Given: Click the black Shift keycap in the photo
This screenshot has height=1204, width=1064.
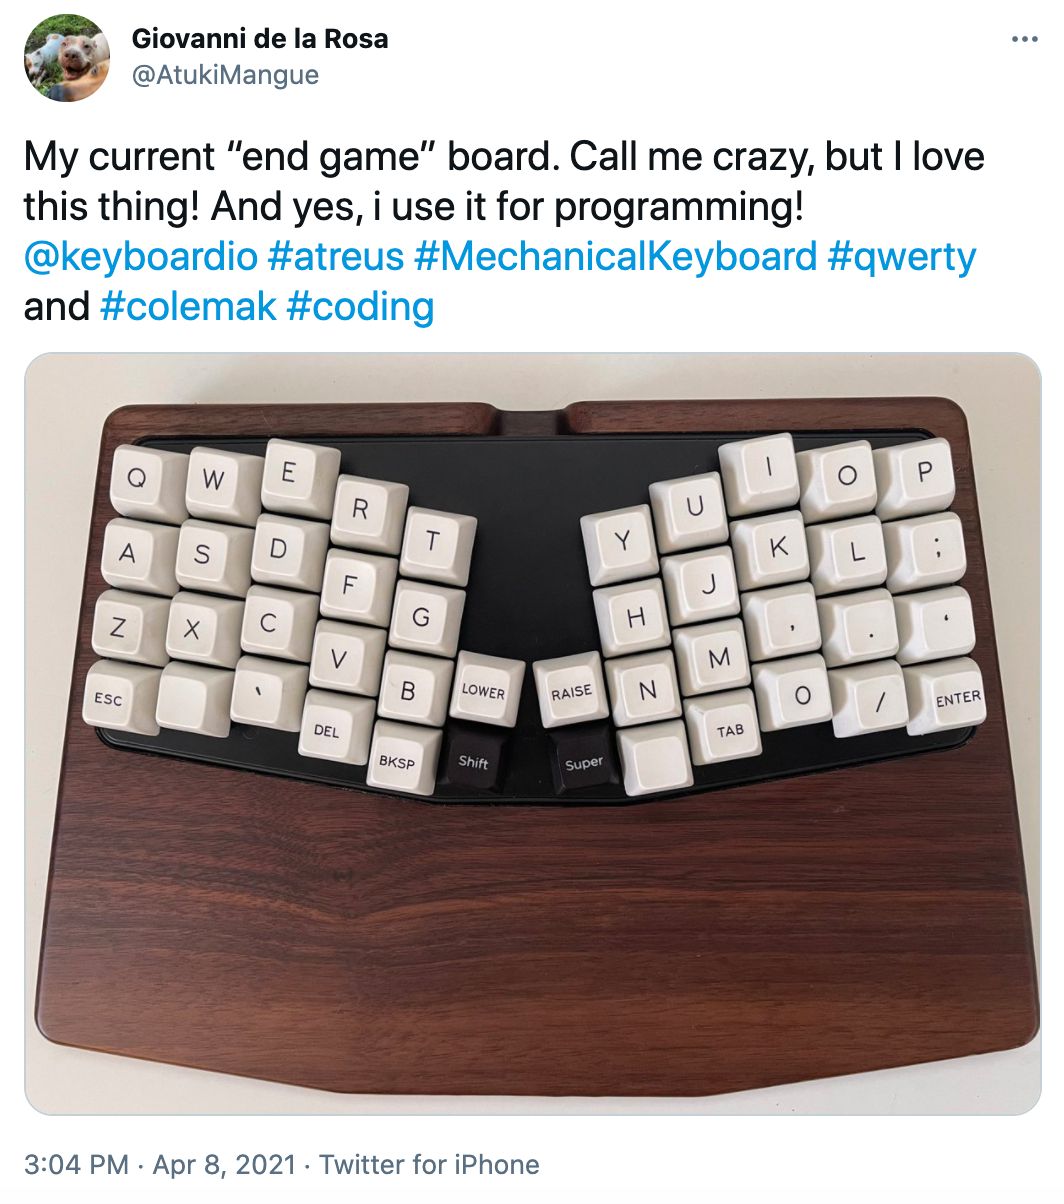Looking at the screenshot, I should (475, 762).
